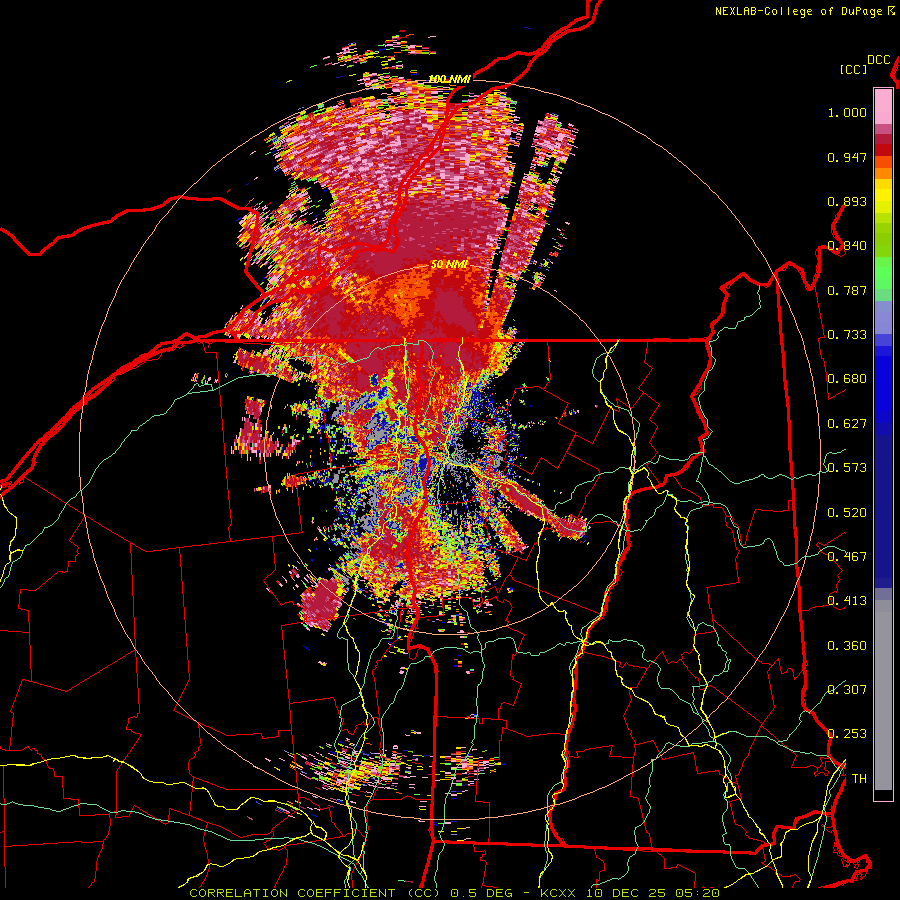Click the [CC] units label

click(854, 69)
